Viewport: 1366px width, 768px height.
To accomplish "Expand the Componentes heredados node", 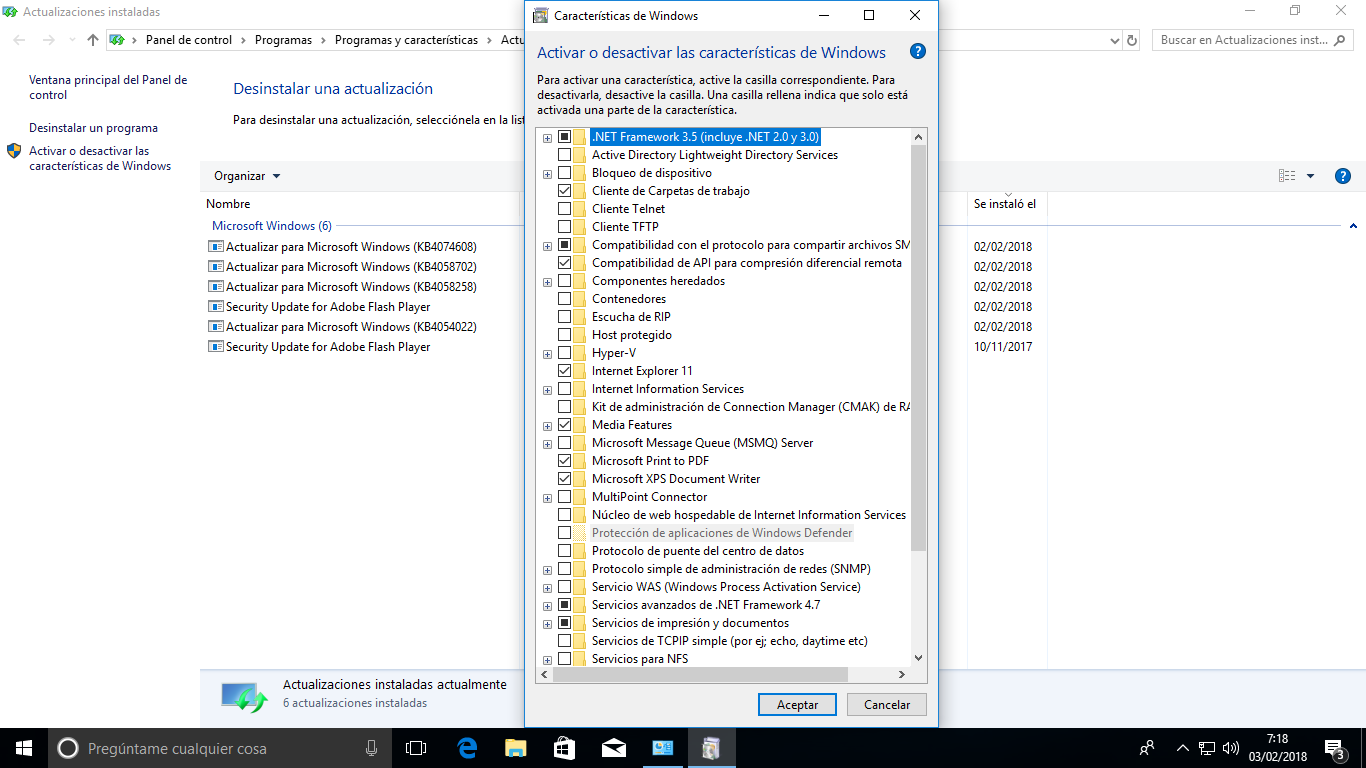I will click(x=547, y=281).
